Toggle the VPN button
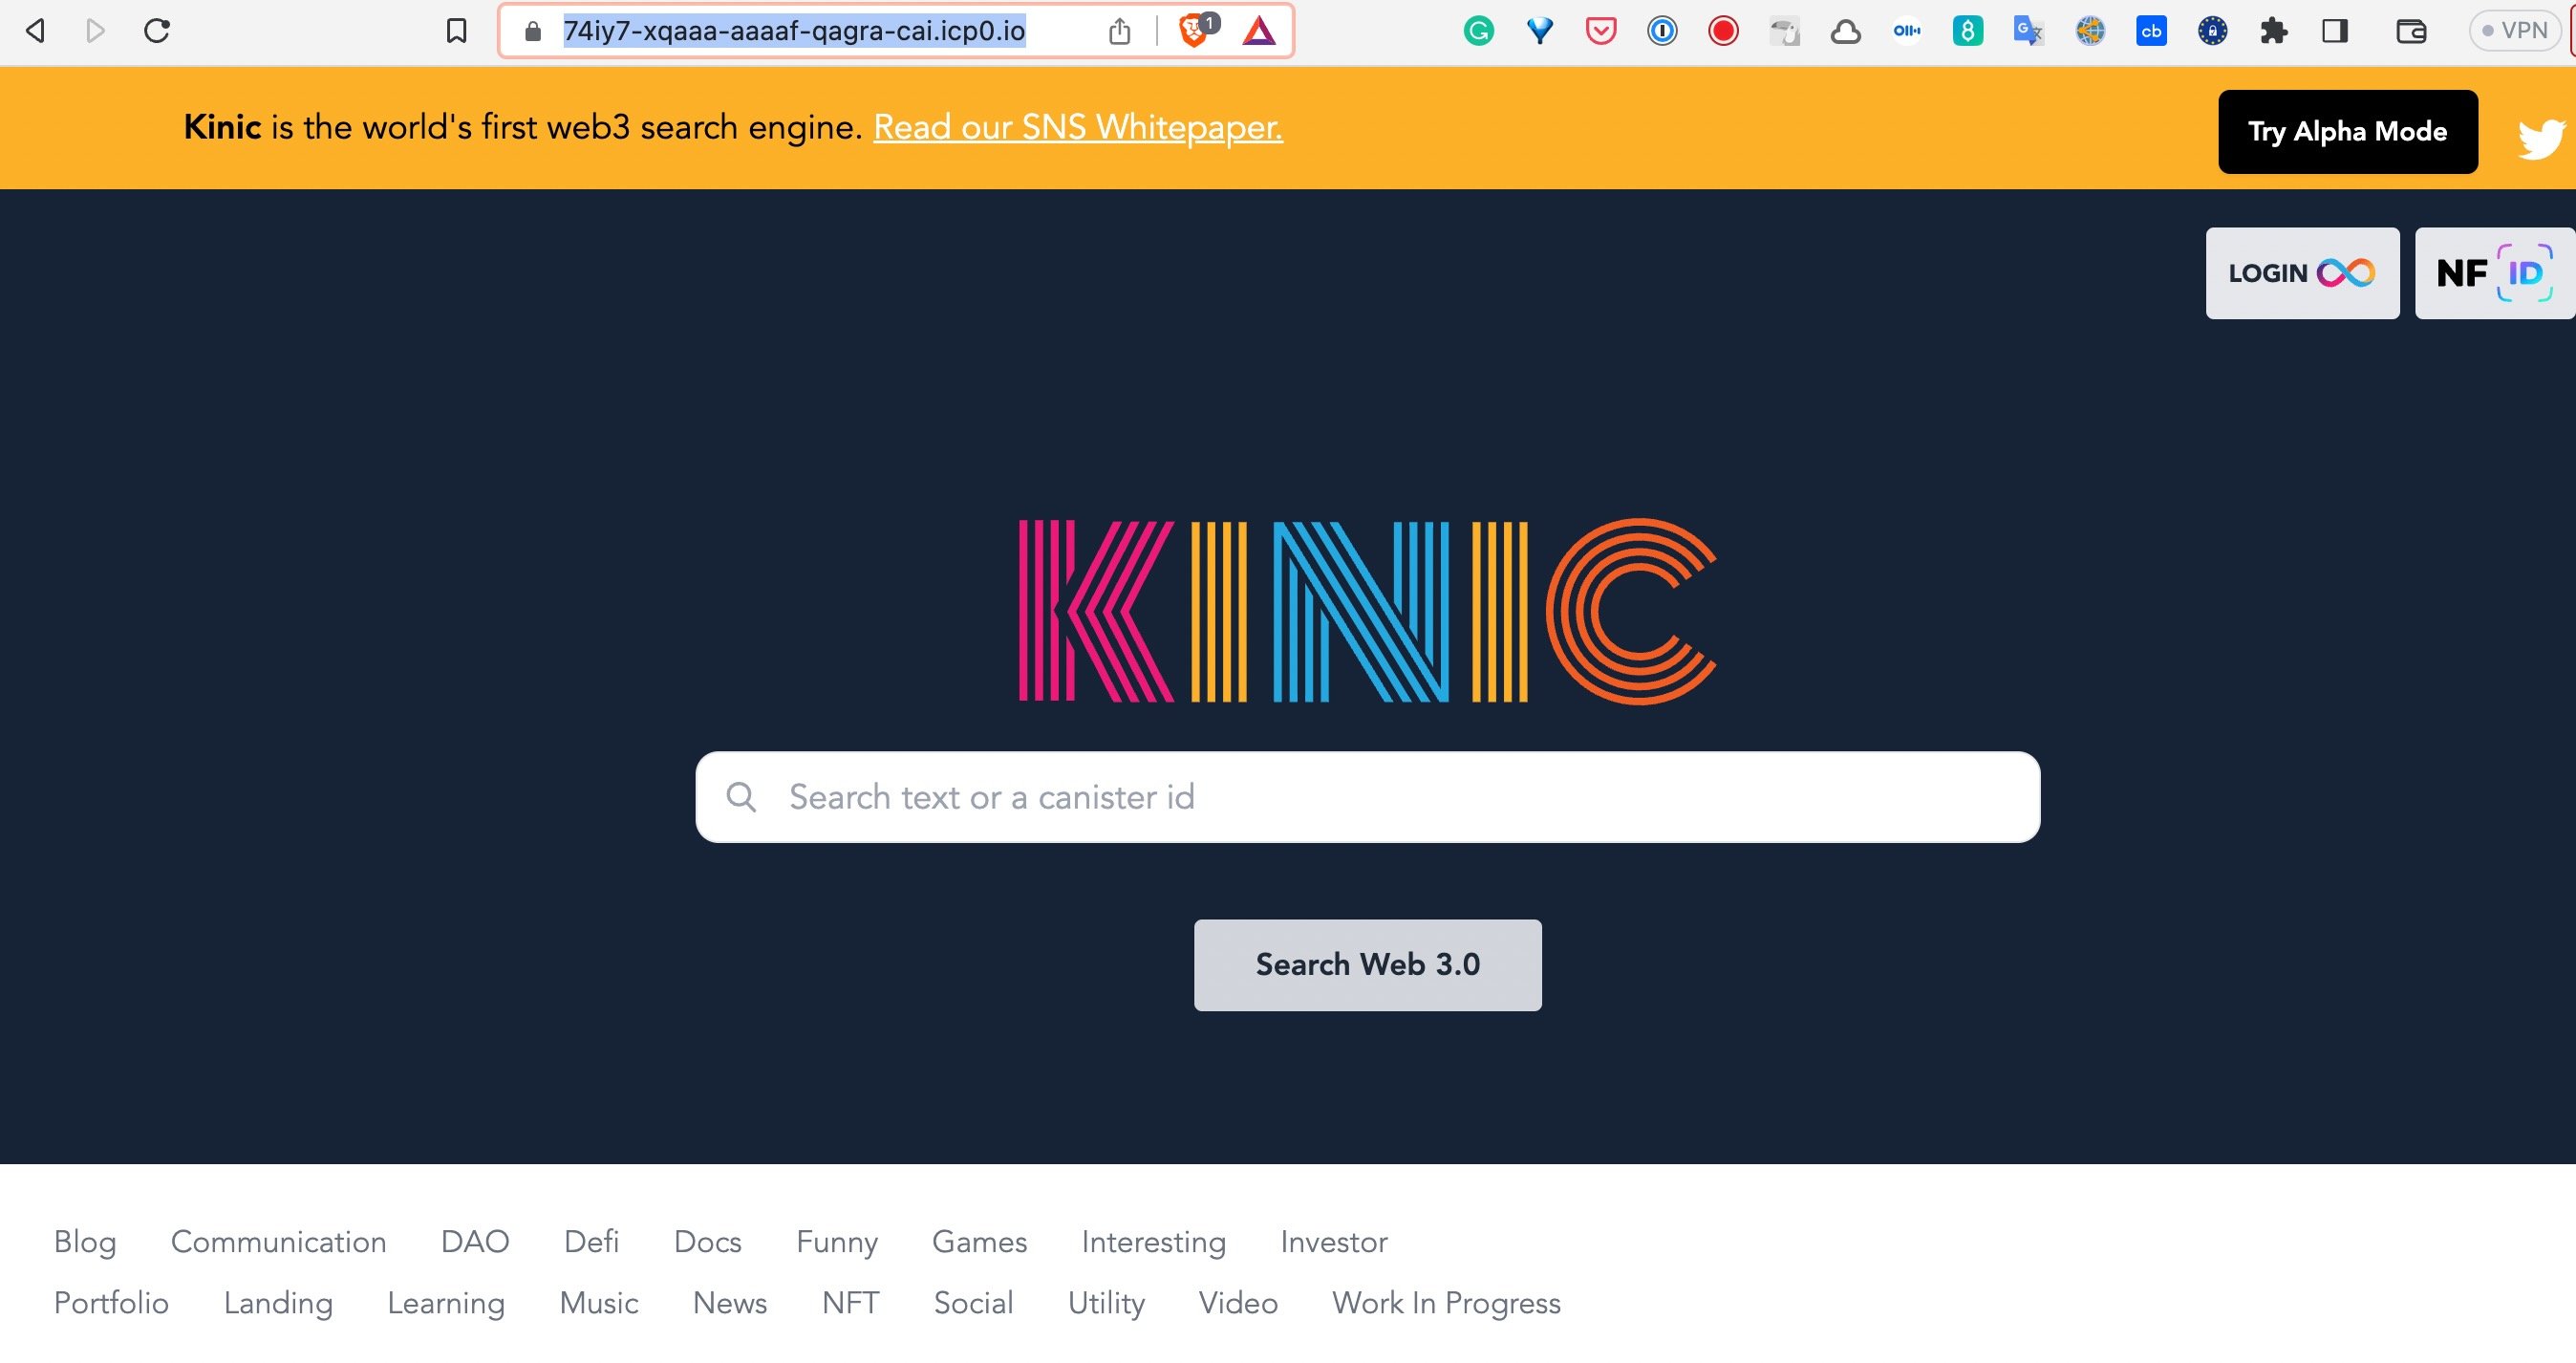2576x1363 pixels. point(2515,31)
